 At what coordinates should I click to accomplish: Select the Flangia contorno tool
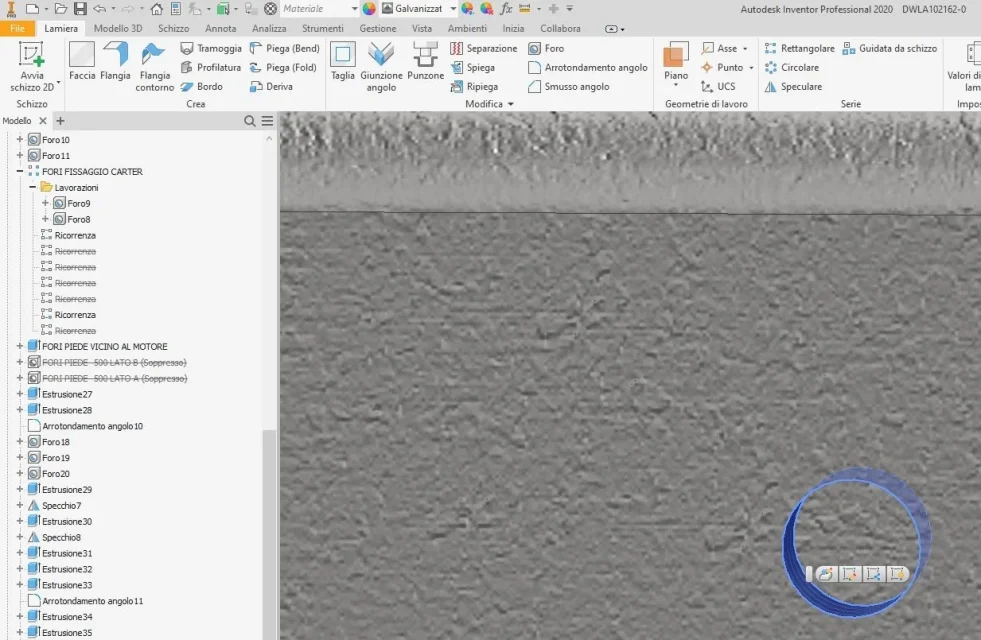(x=155, y=67)
